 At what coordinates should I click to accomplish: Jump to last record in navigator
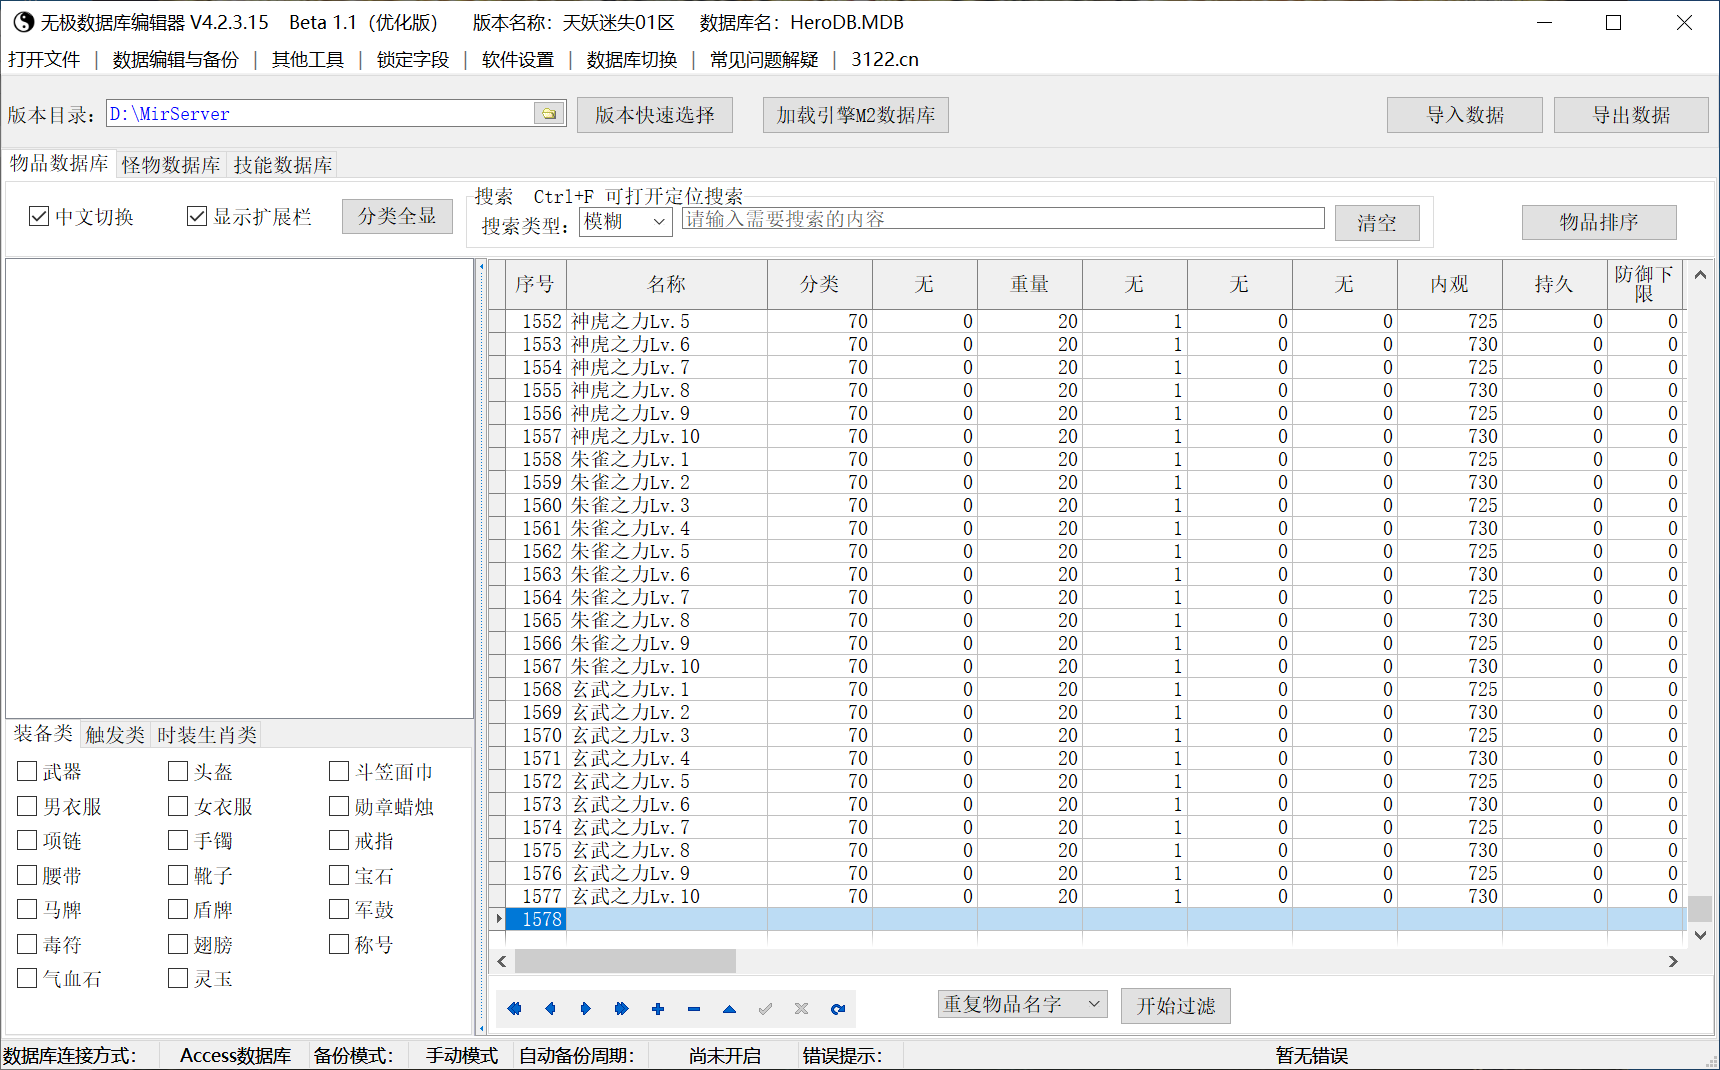click(621, 1009)
